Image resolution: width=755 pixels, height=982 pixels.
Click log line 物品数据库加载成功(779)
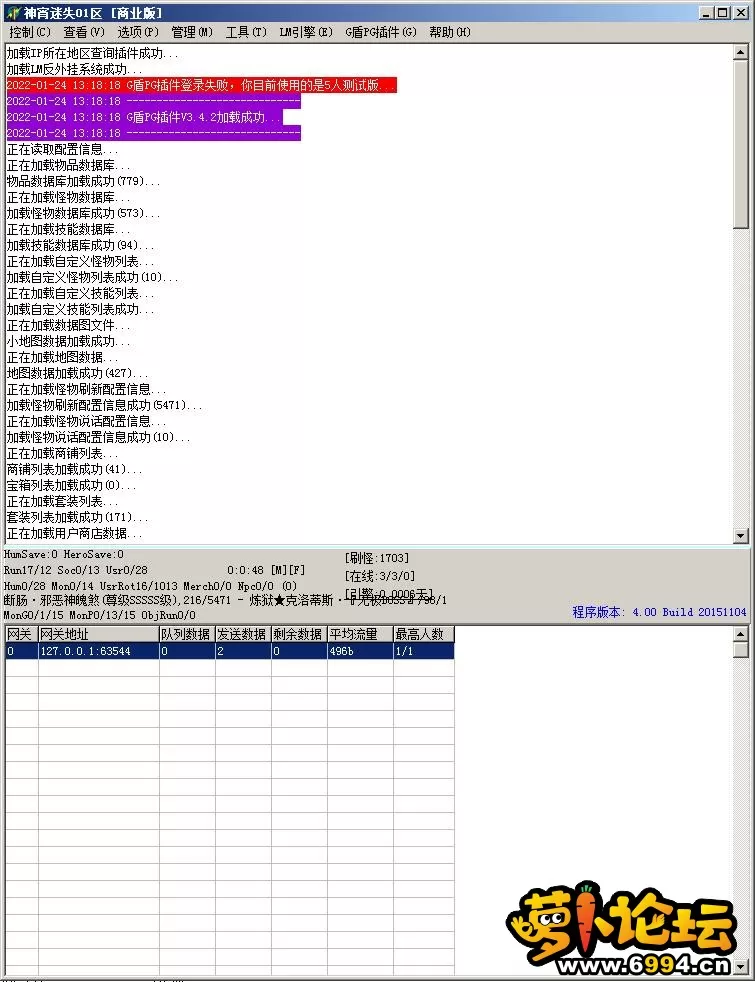pyautogui.click(x=83, y=182)
